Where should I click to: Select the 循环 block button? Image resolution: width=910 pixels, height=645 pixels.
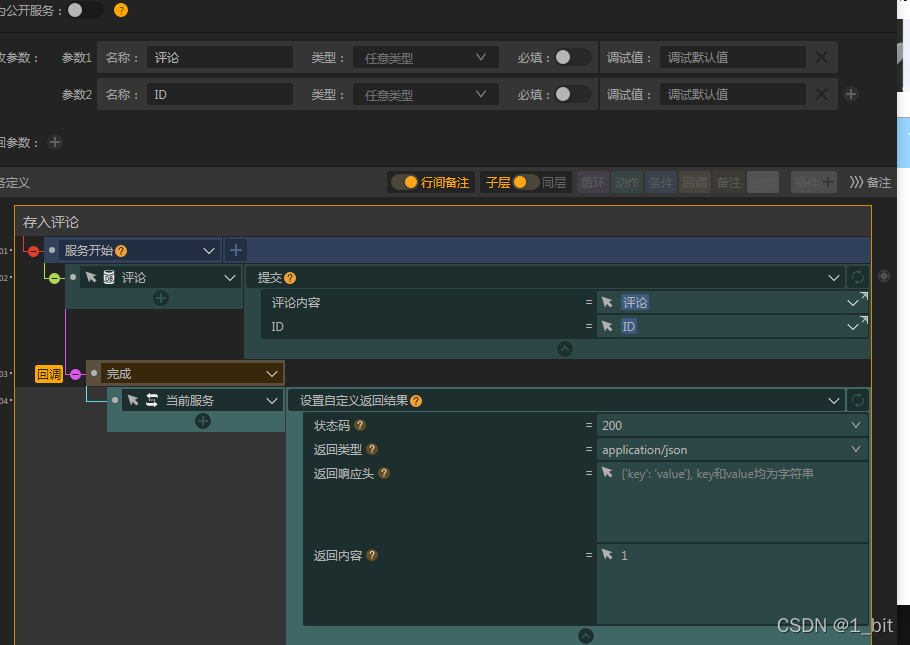pos(593,182)
